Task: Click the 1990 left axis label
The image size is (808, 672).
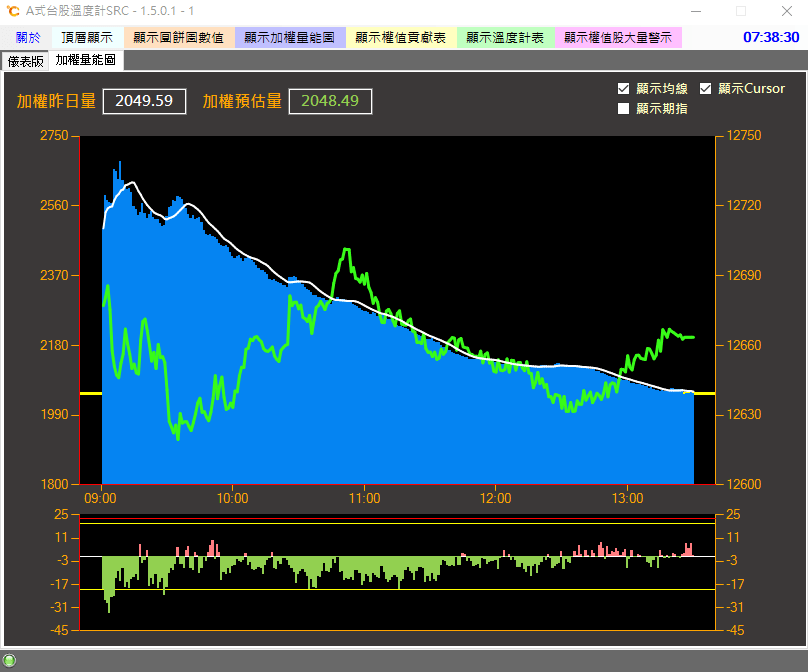Action: [x=54, y=415]
